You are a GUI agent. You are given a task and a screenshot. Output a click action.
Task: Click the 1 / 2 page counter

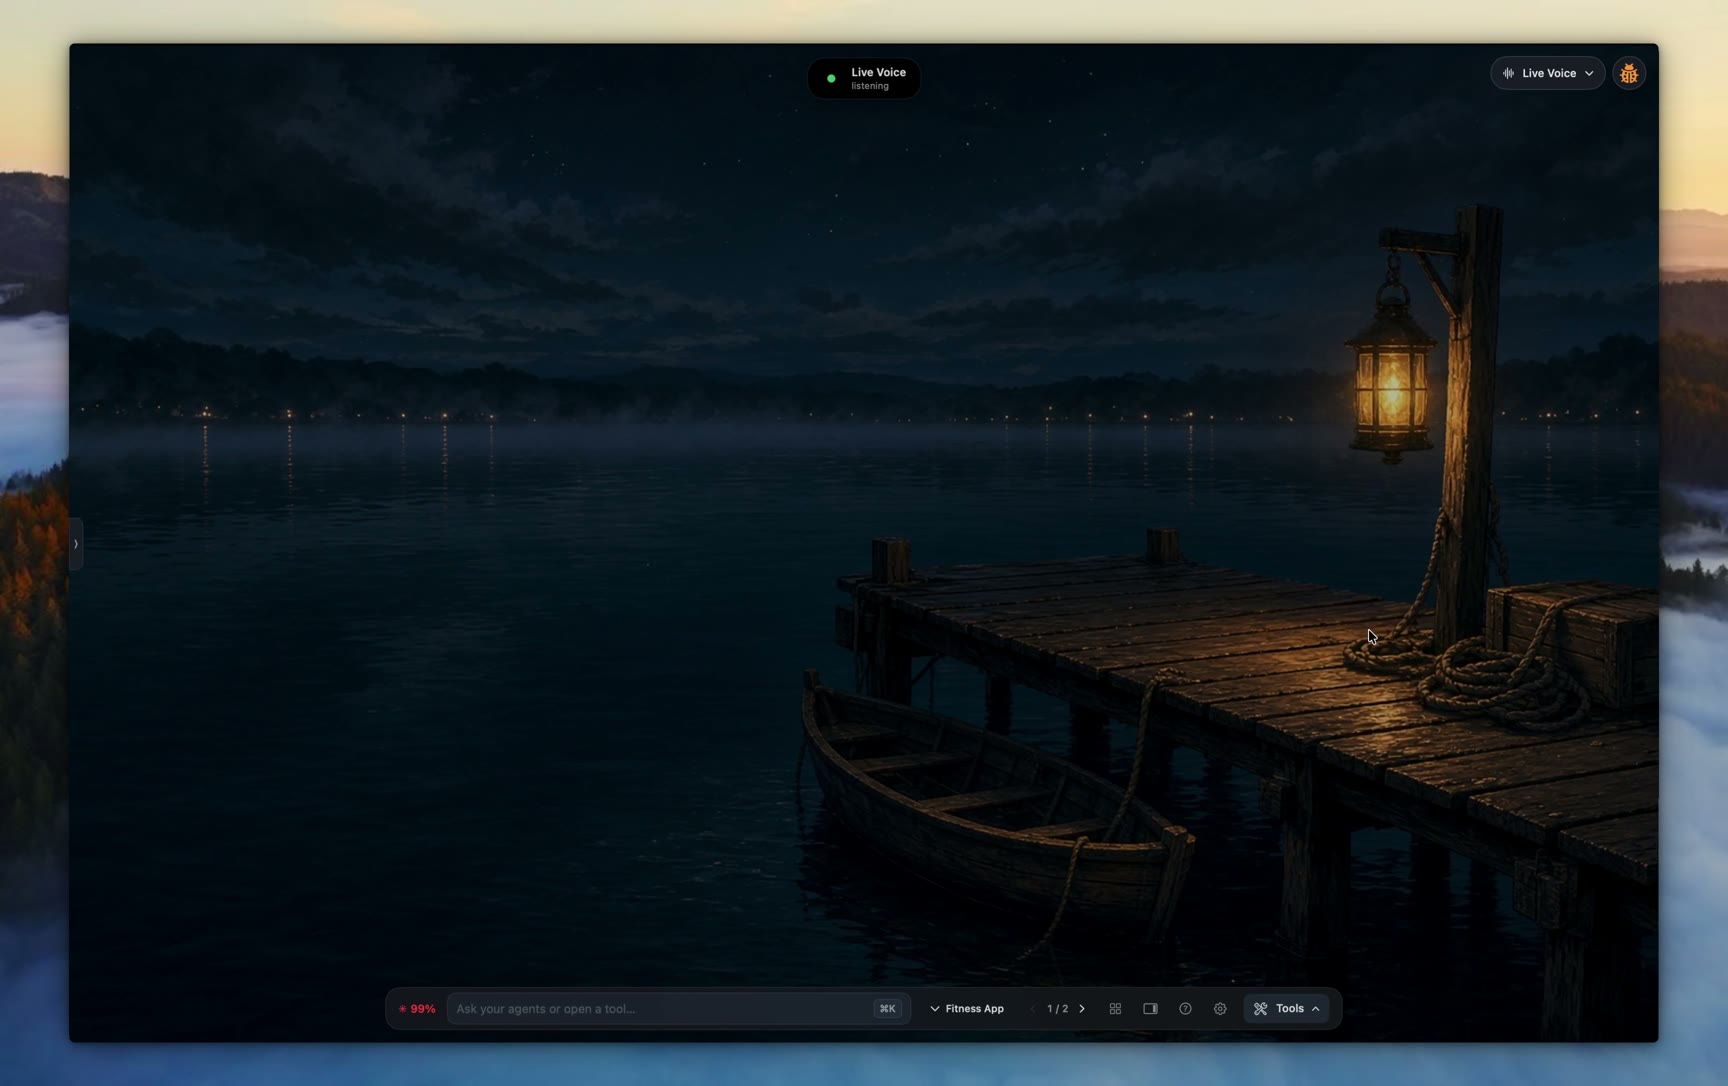(x=1057, y=1009)
